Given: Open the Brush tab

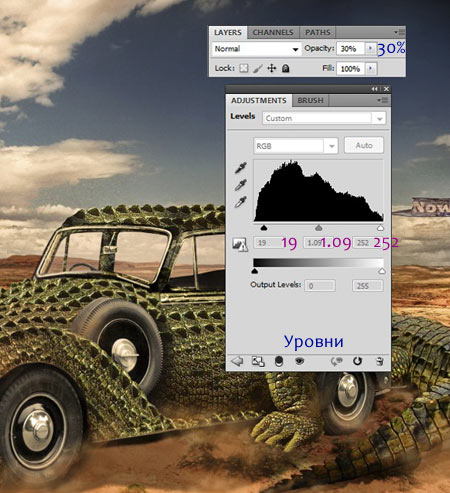Looking at the screenshot, I should coord(310,100).
